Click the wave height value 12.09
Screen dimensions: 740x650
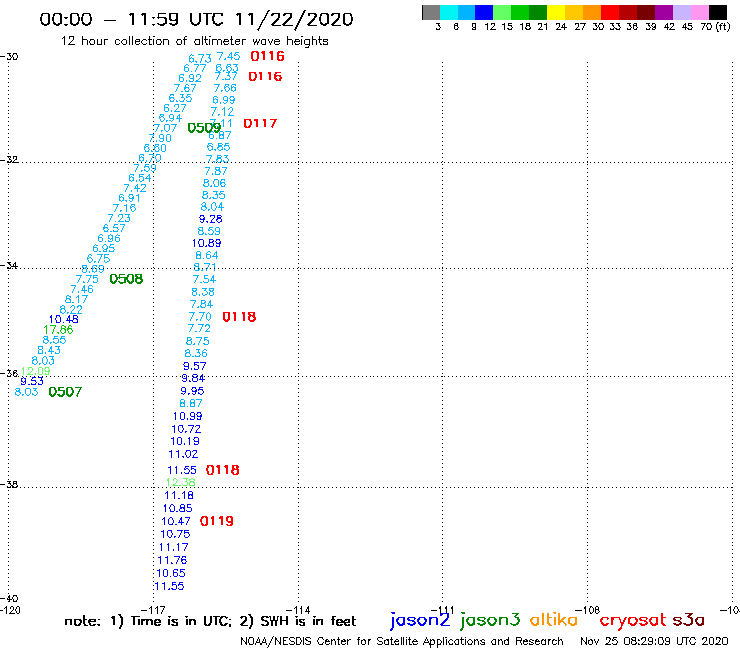35,371
